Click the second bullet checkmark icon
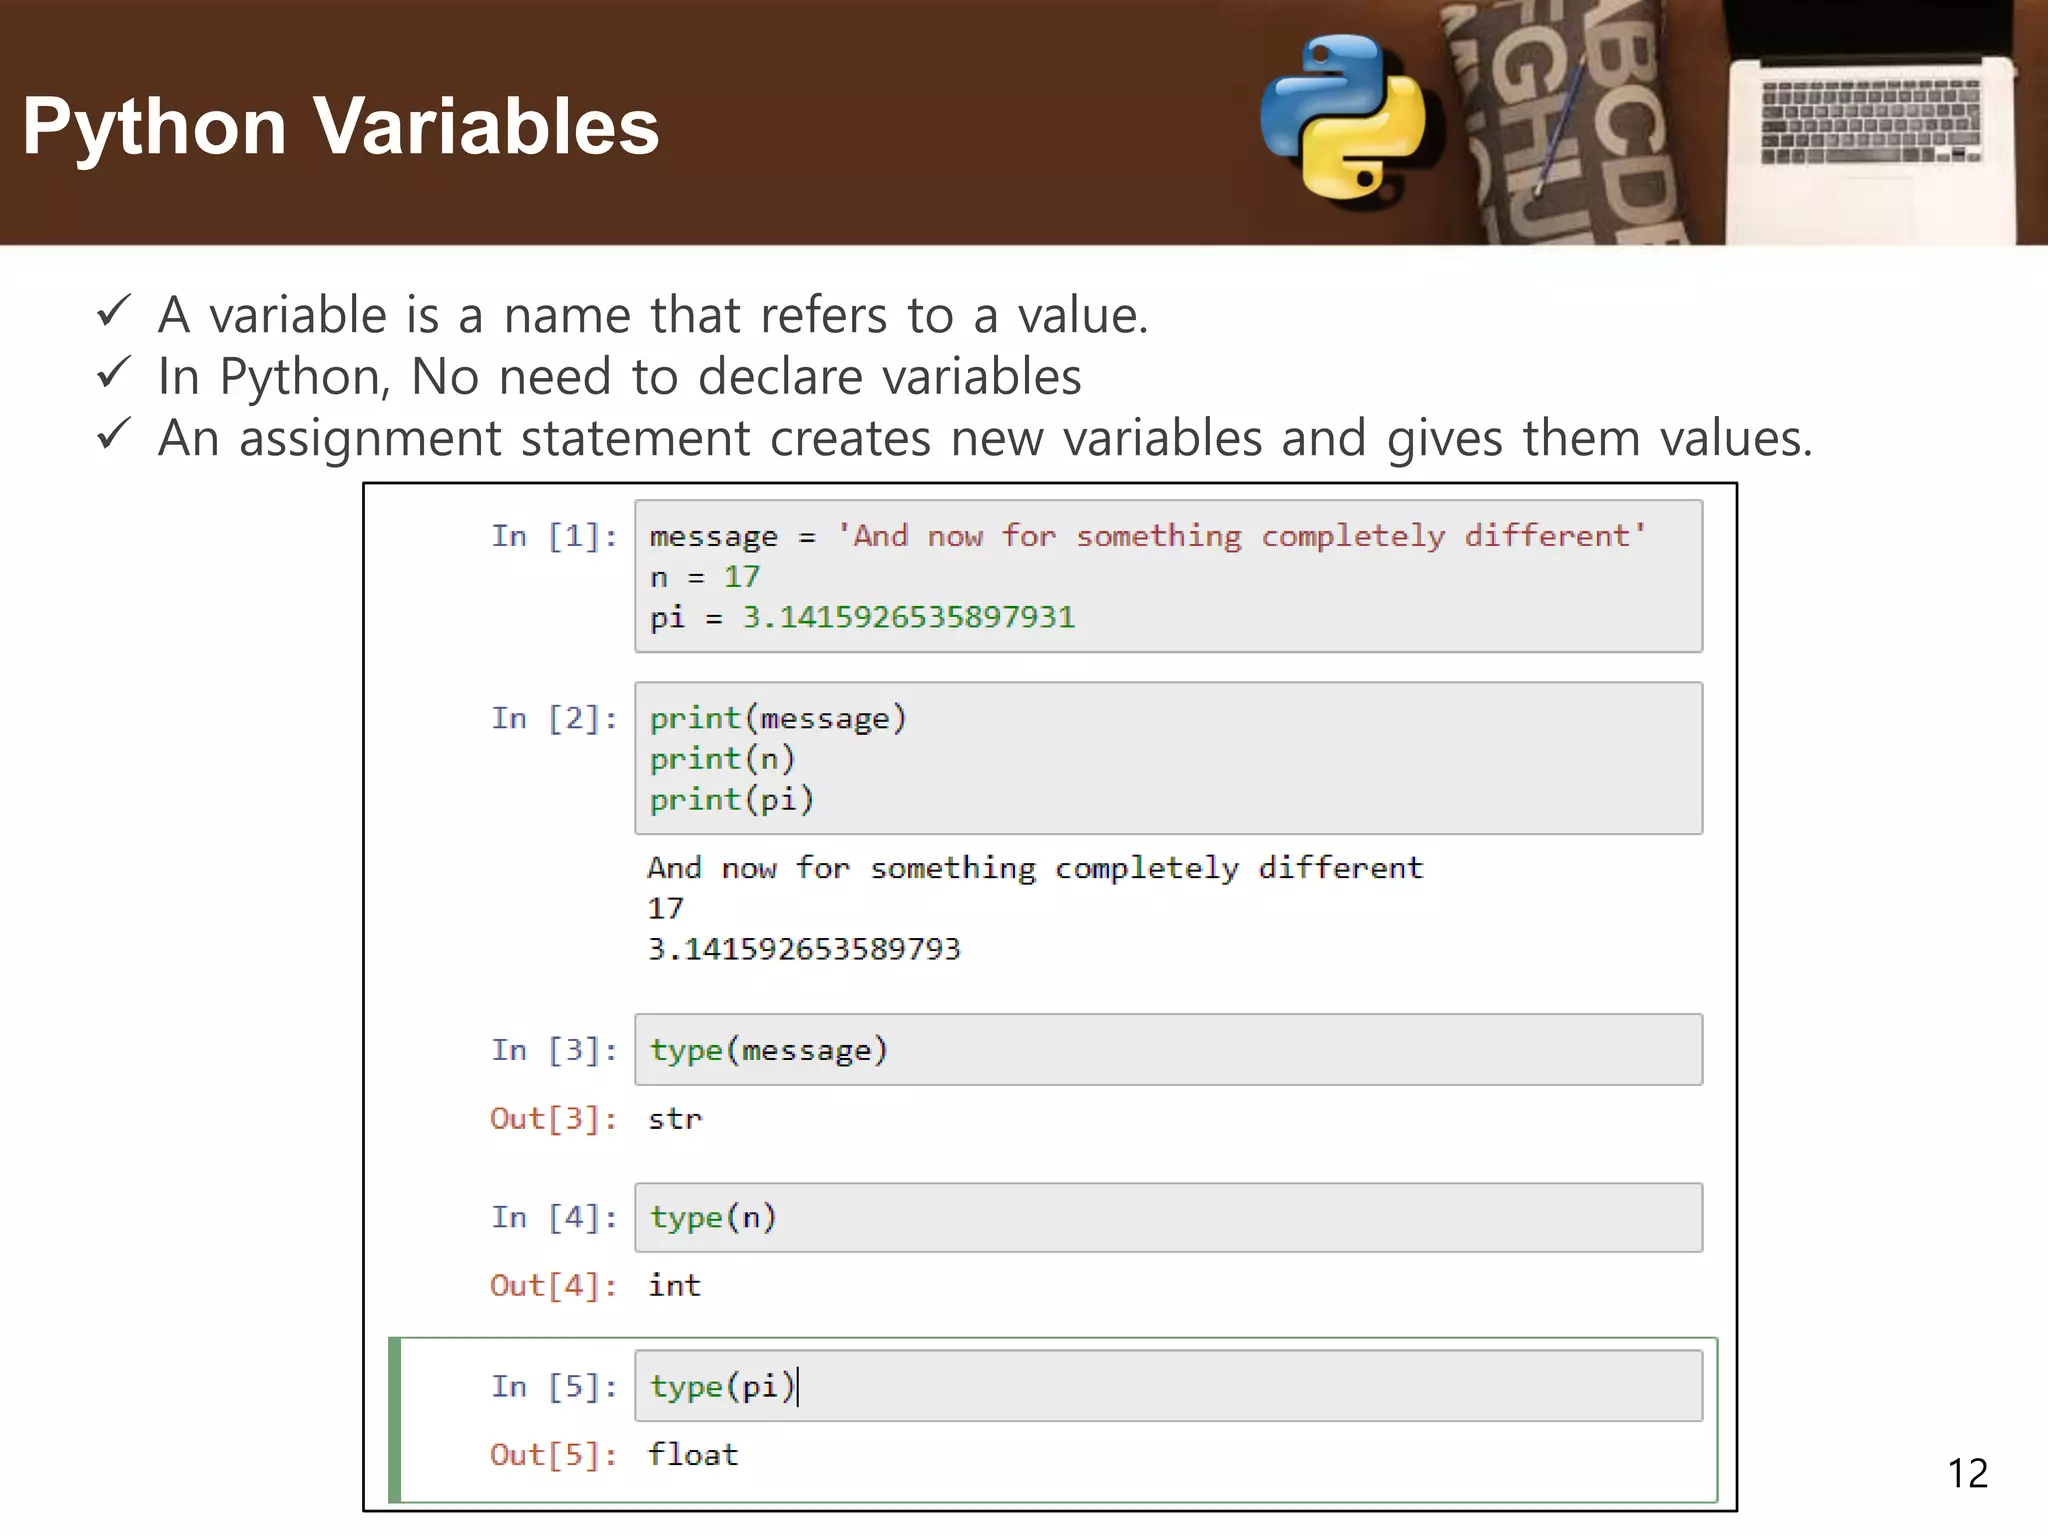Viewport: 2048px width, 1536px height. [x=114, y=374]
